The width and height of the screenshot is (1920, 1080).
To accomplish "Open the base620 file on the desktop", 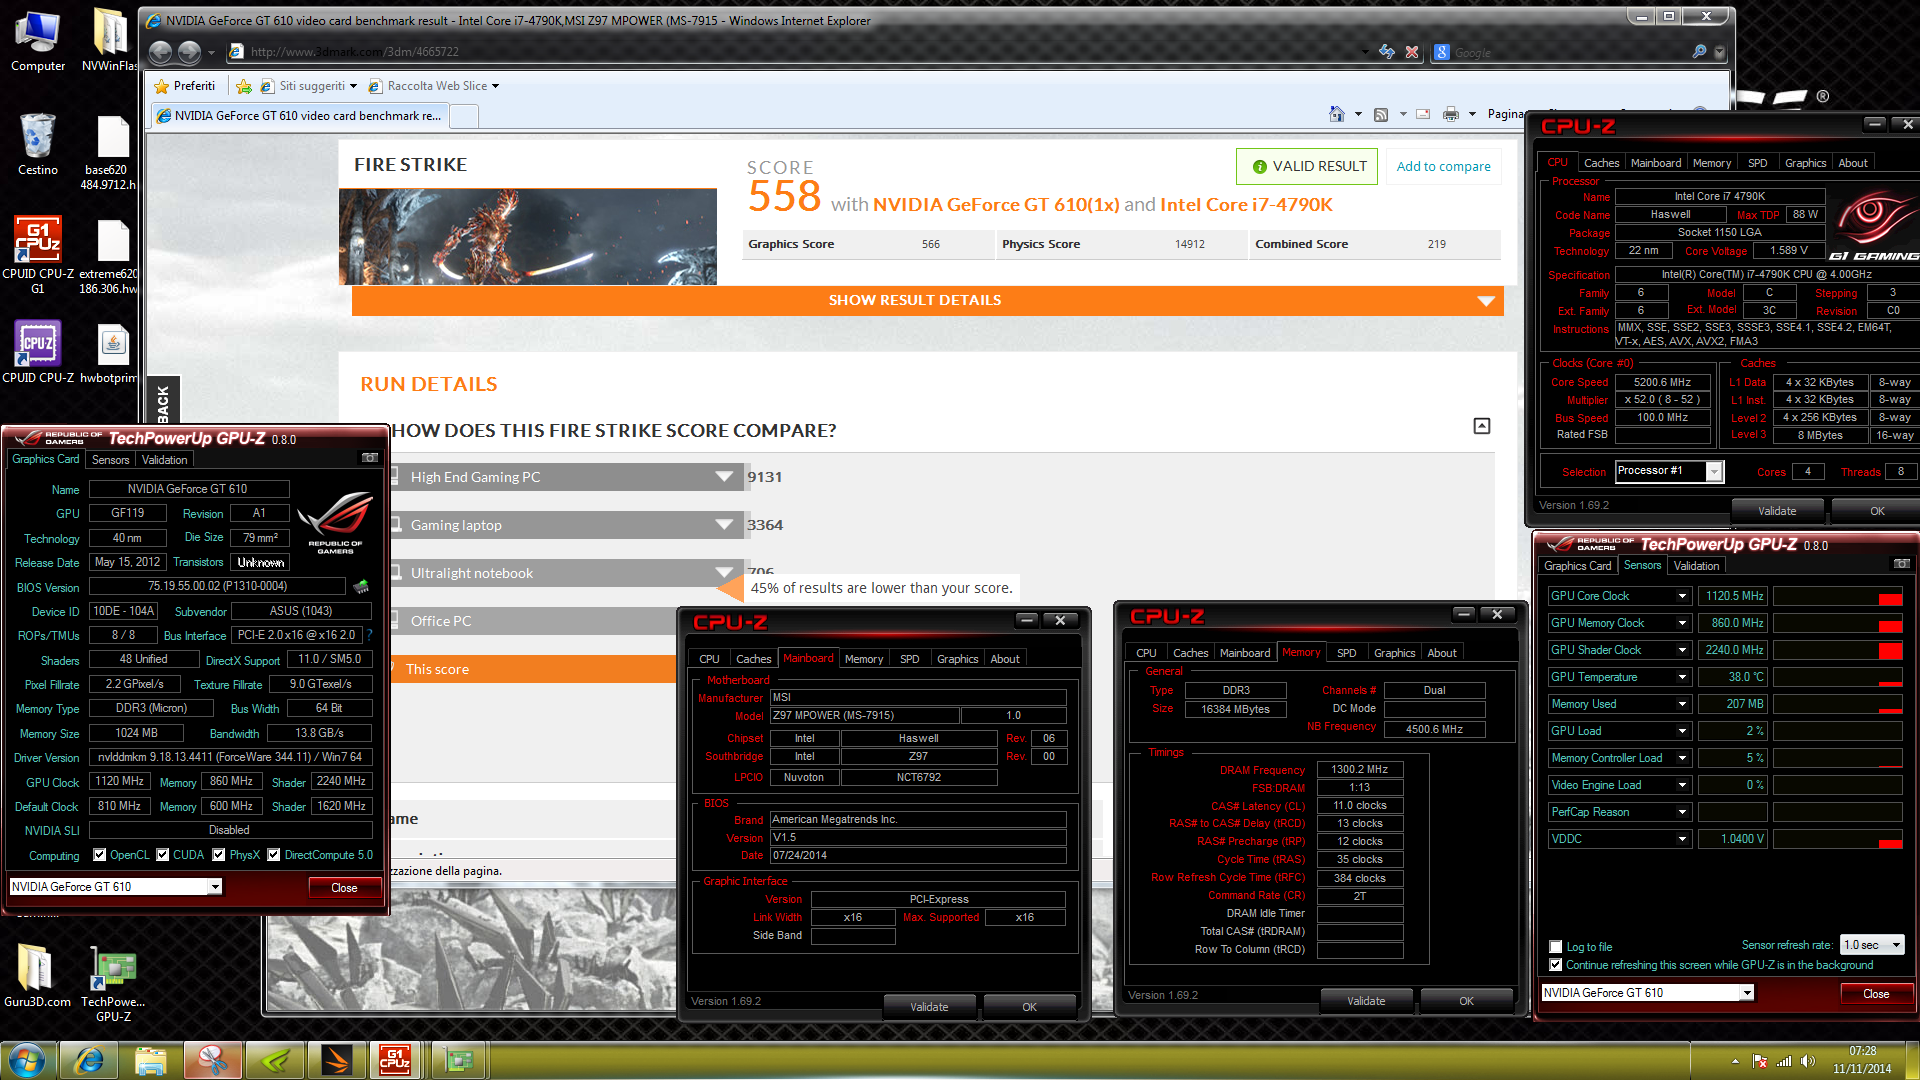I will tap(108, 152).
